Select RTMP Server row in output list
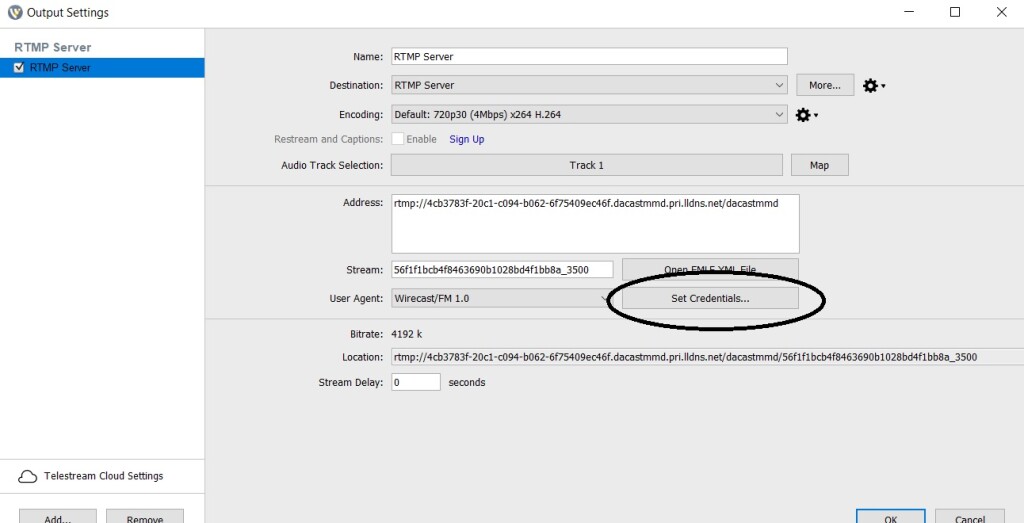The image size is (1024, 523). coord(102,67)
